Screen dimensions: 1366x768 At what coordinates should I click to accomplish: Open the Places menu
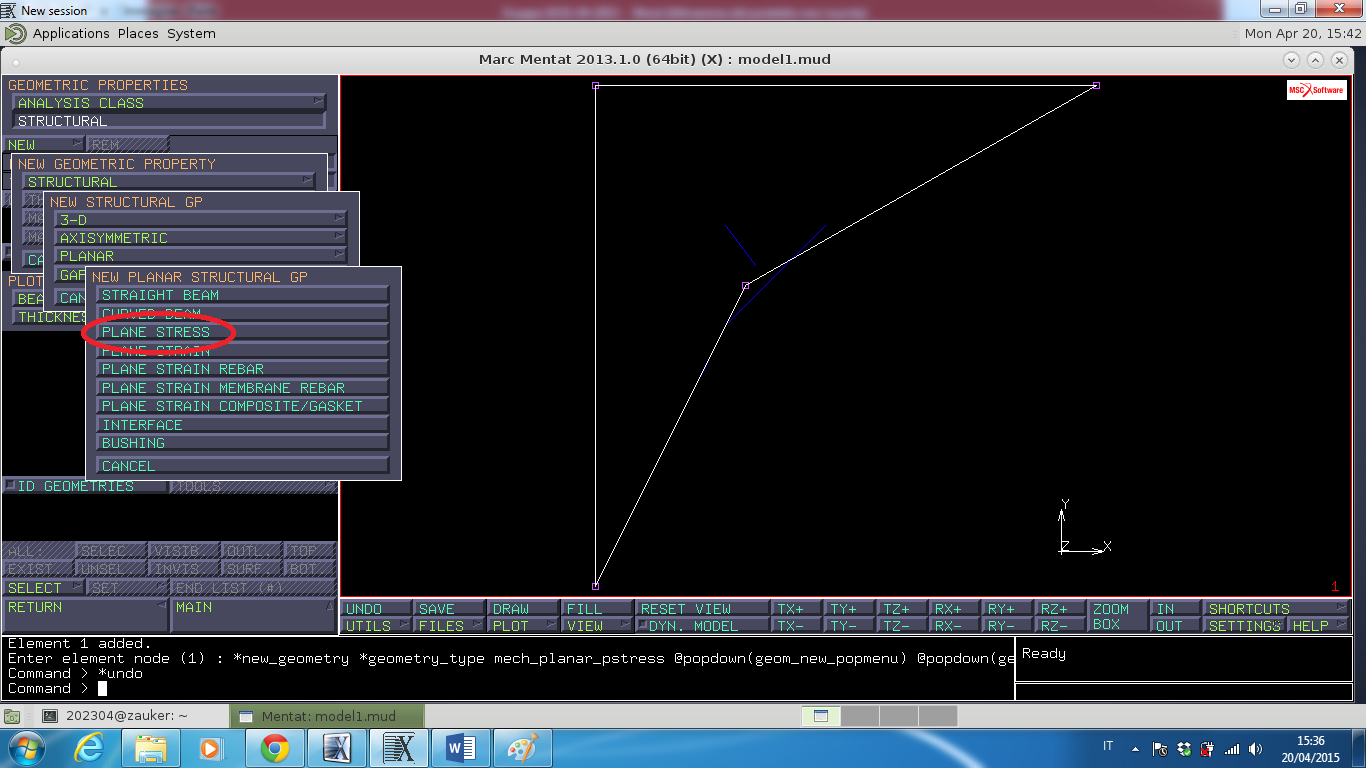point(138,33)
